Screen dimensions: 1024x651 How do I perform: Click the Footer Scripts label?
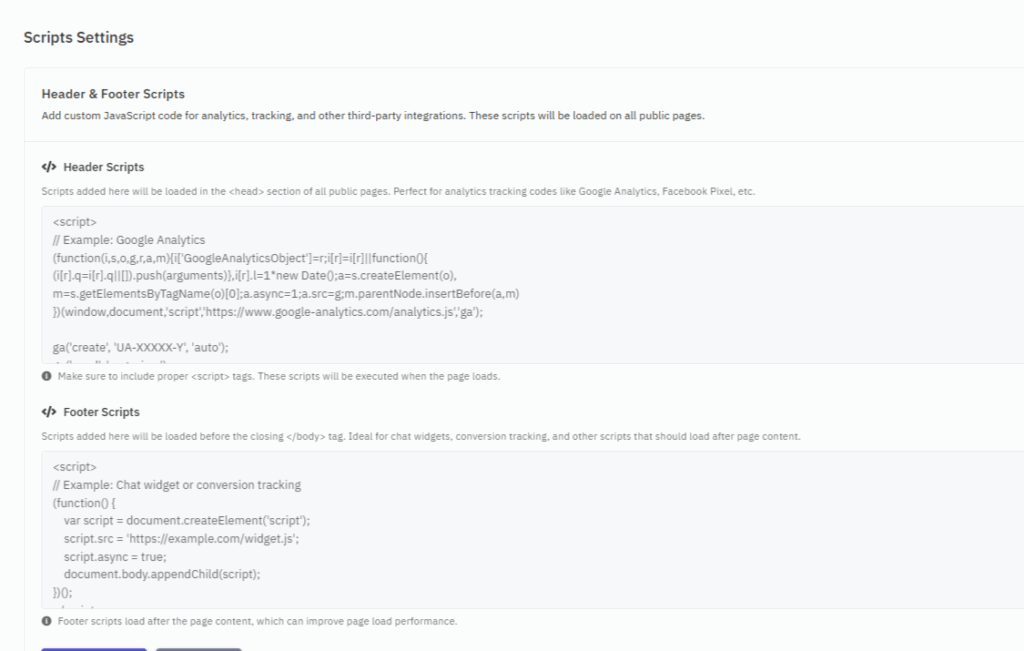[101, 412]
